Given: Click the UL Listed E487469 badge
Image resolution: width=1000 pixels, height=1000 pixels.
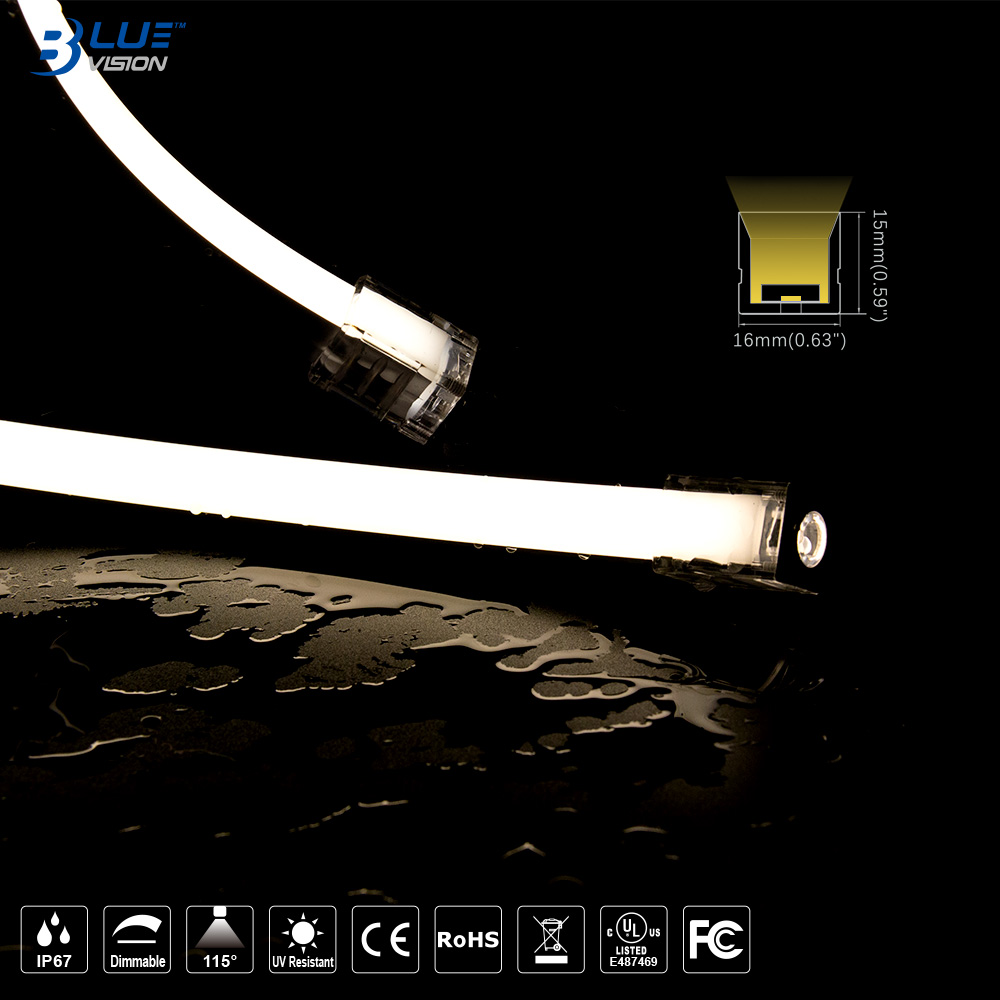Looking at the screenshot, I should (633, 940).
